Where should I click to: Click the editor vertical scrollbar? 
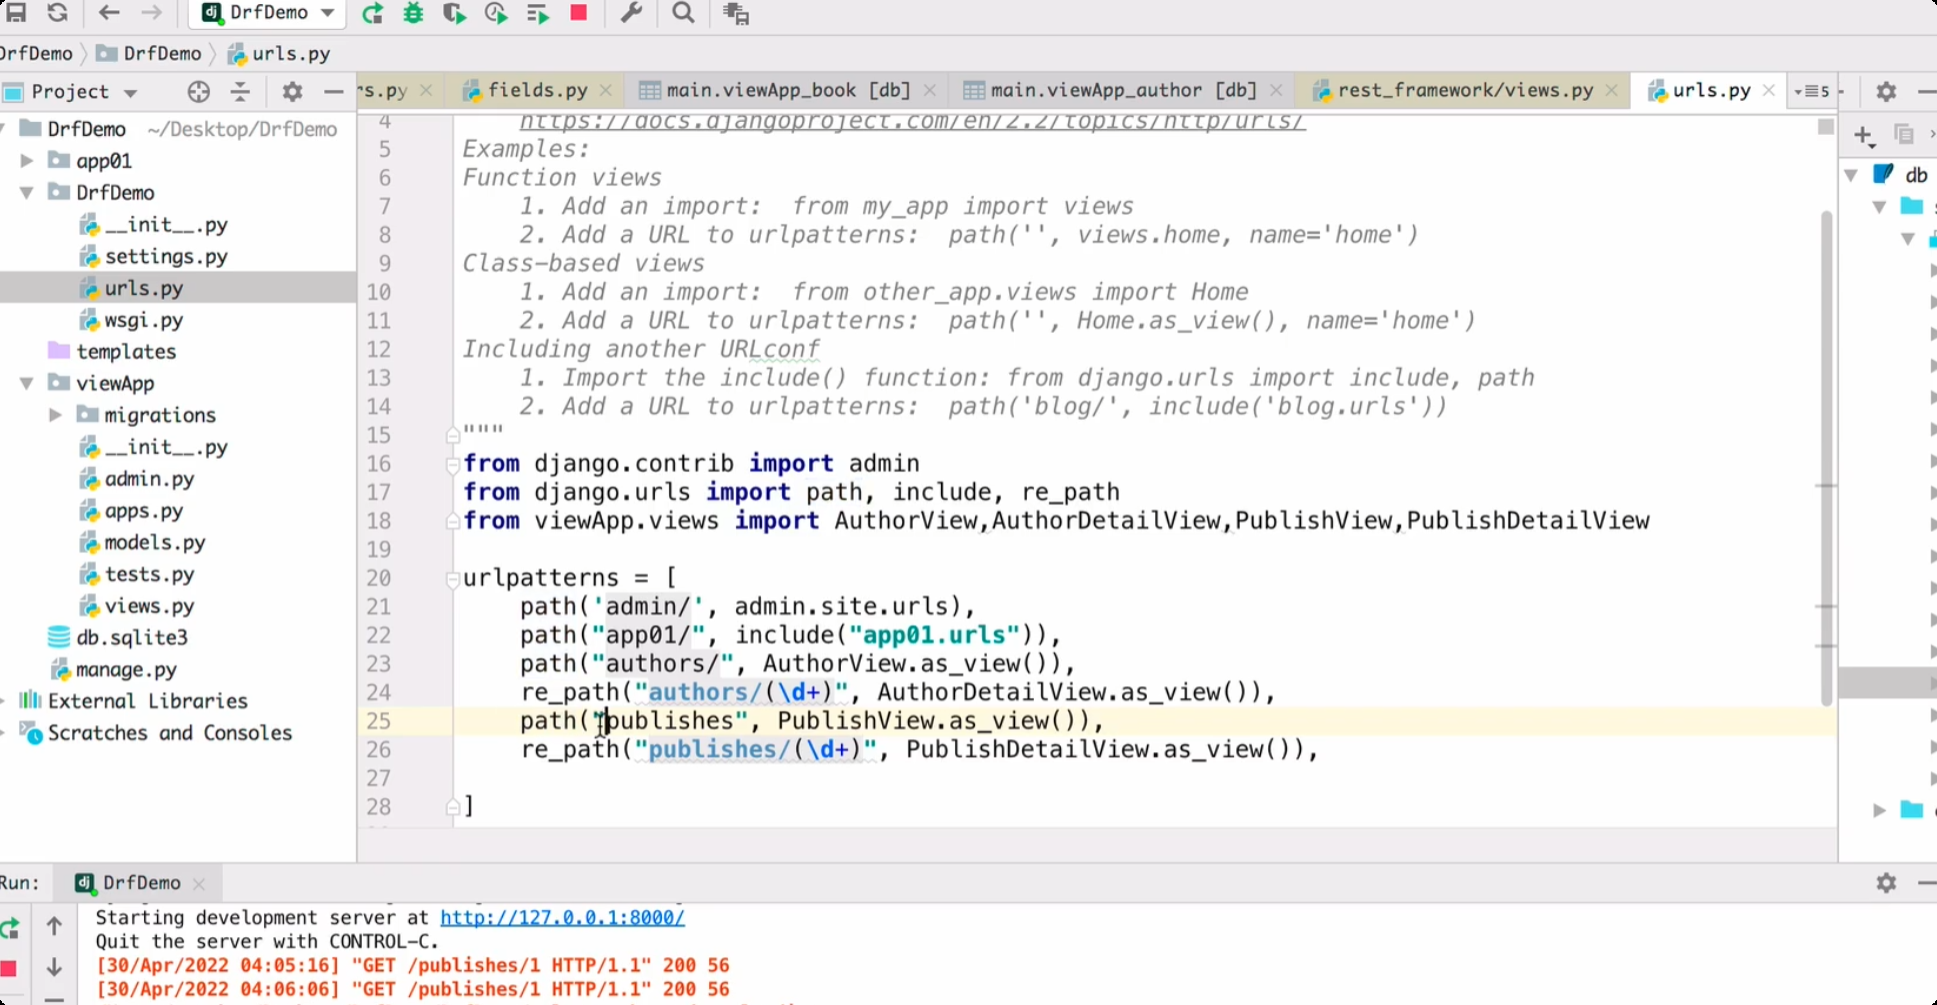tap(1826, 457)
